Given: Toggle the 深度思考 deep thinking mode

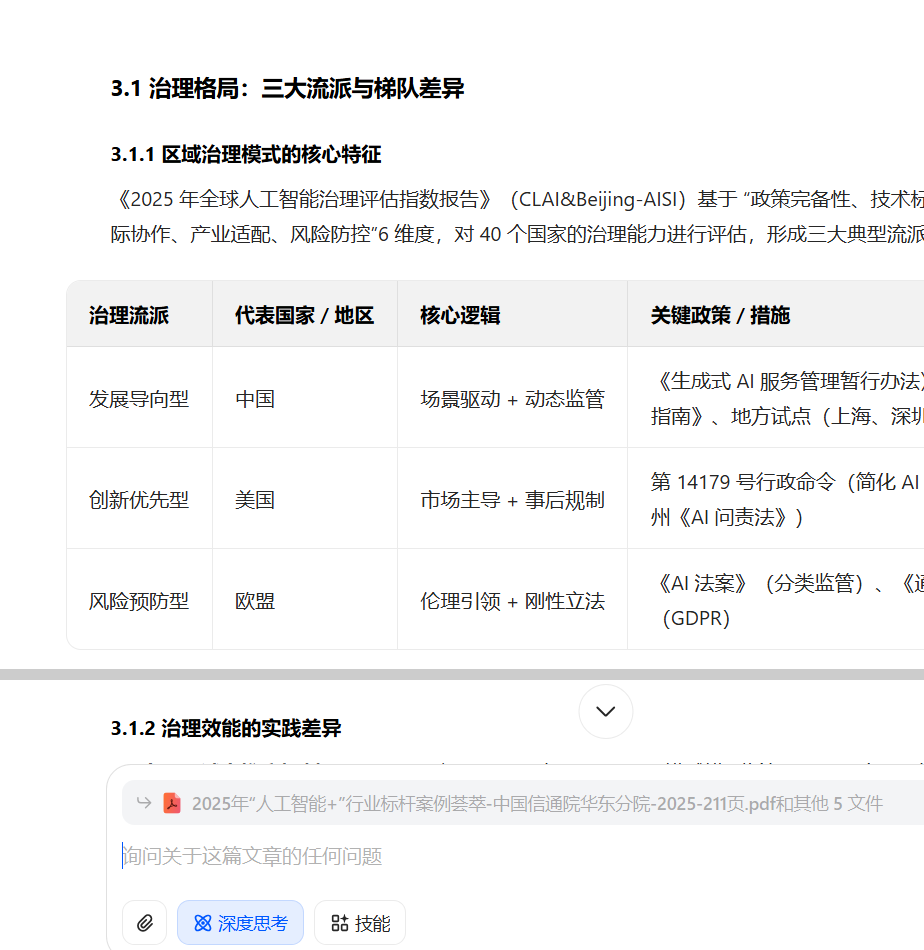Looking at the screenshot, I should (240, 923).
